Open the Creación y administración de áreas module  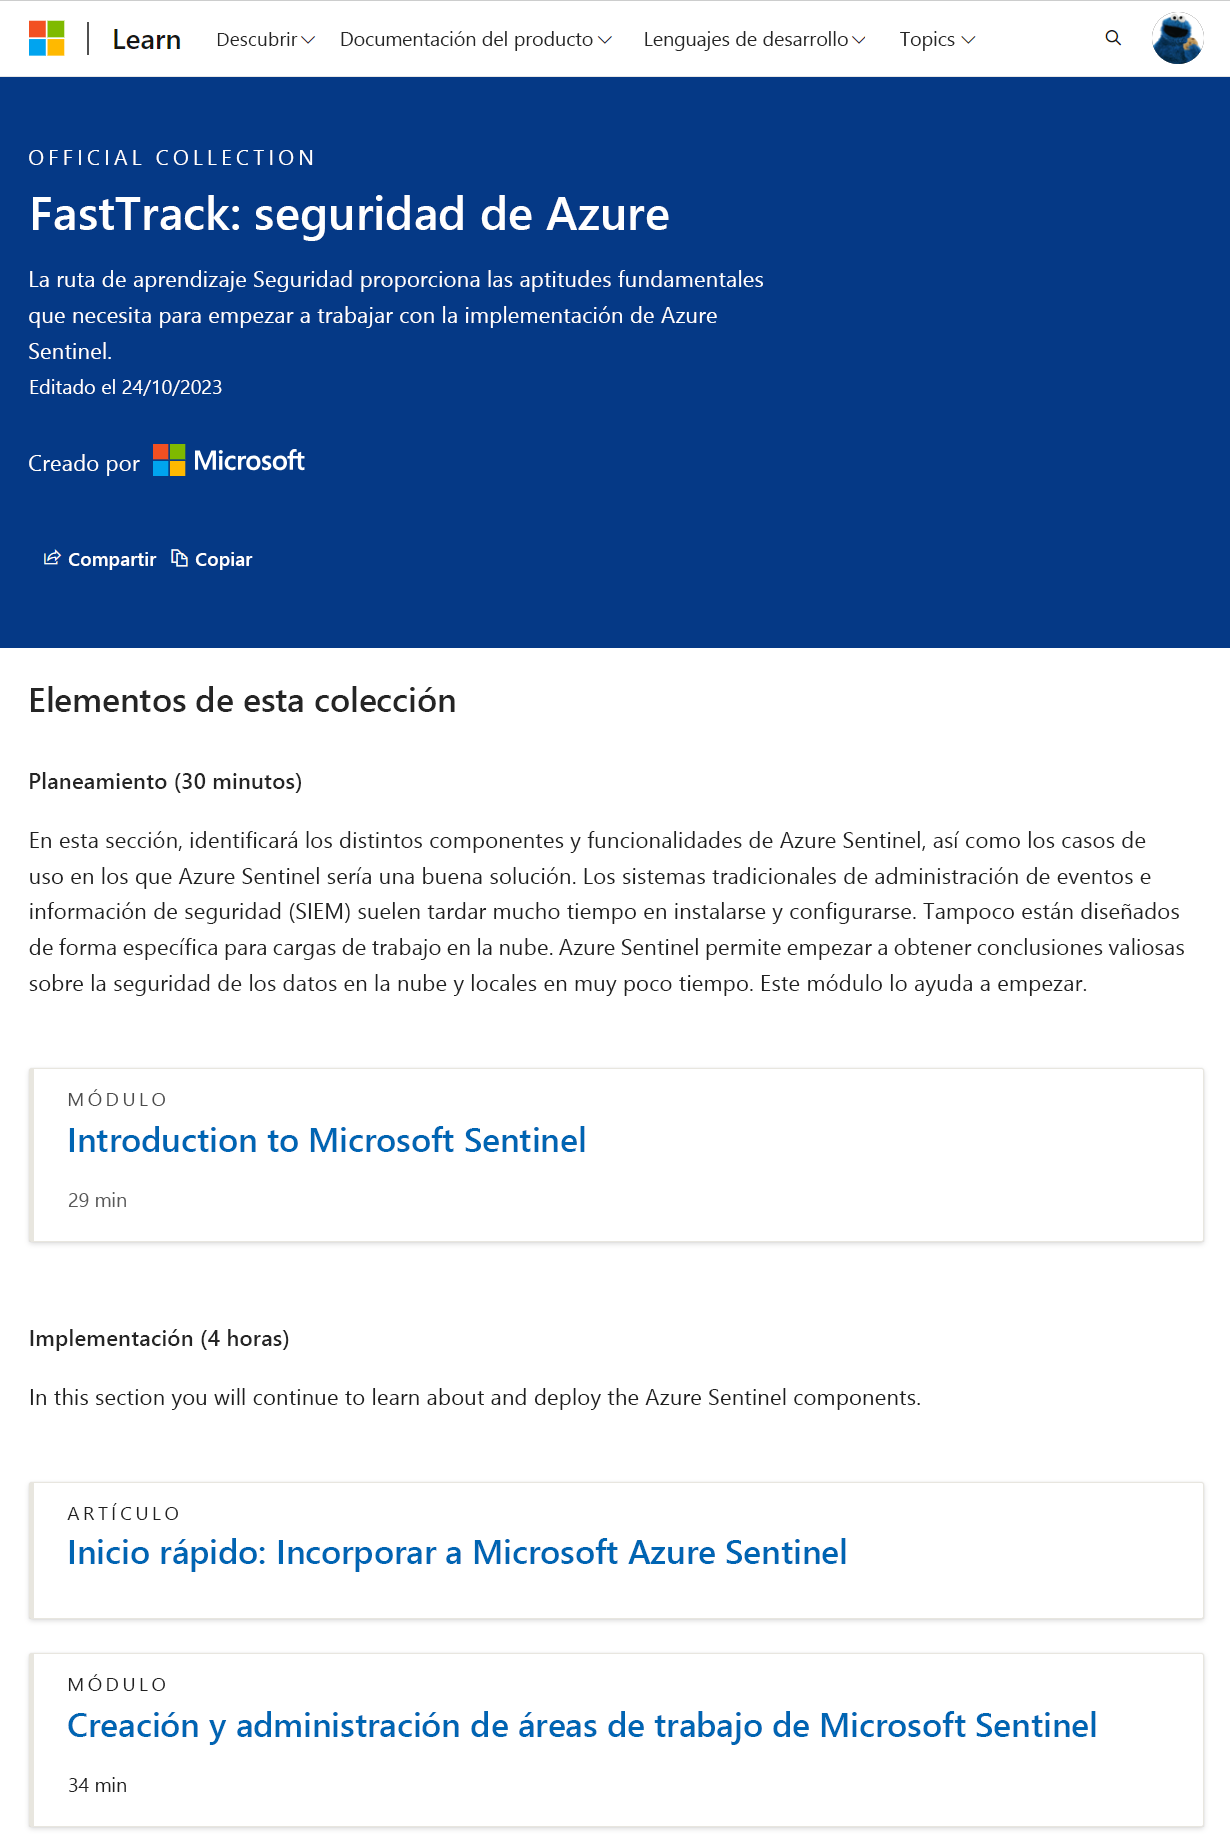tap(582, 1725)
